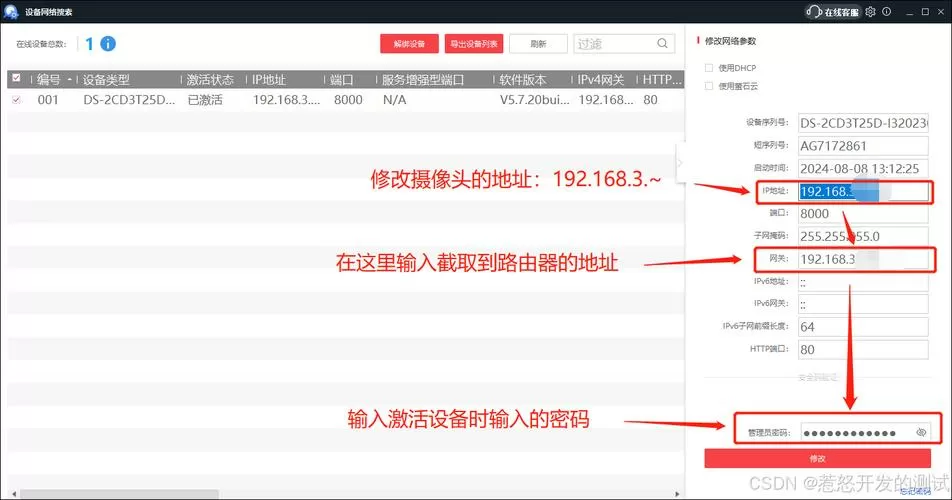
Task: Click the IPv6网关 input field
Action: tap(863, 304)
